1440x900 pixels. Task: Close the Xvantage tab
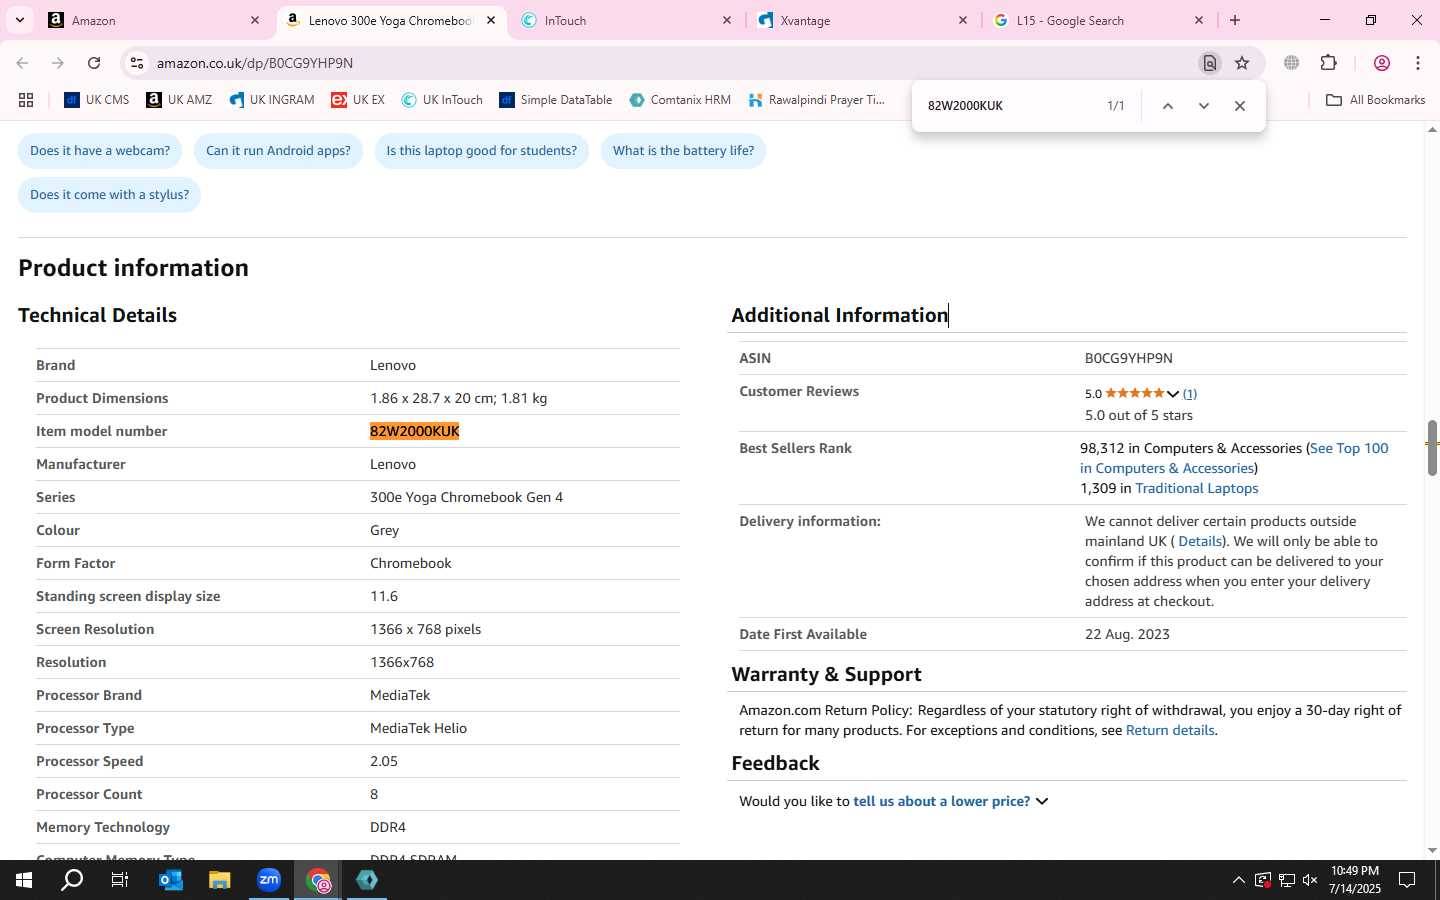(963, 20)
